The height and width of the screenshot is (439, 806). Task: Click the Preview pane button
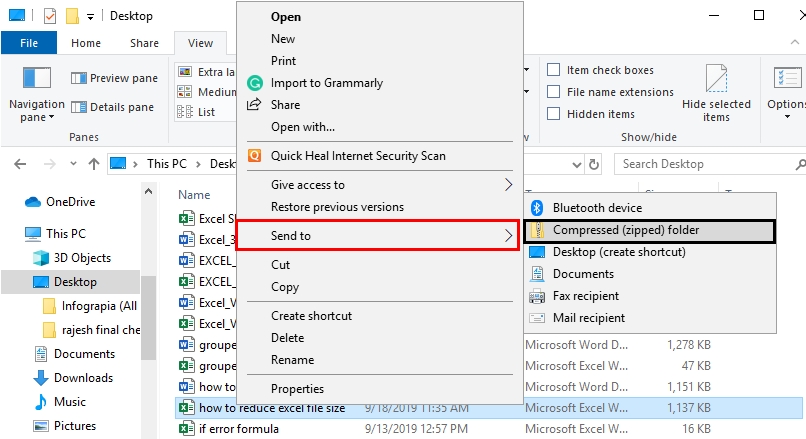(x=114, y=78)
